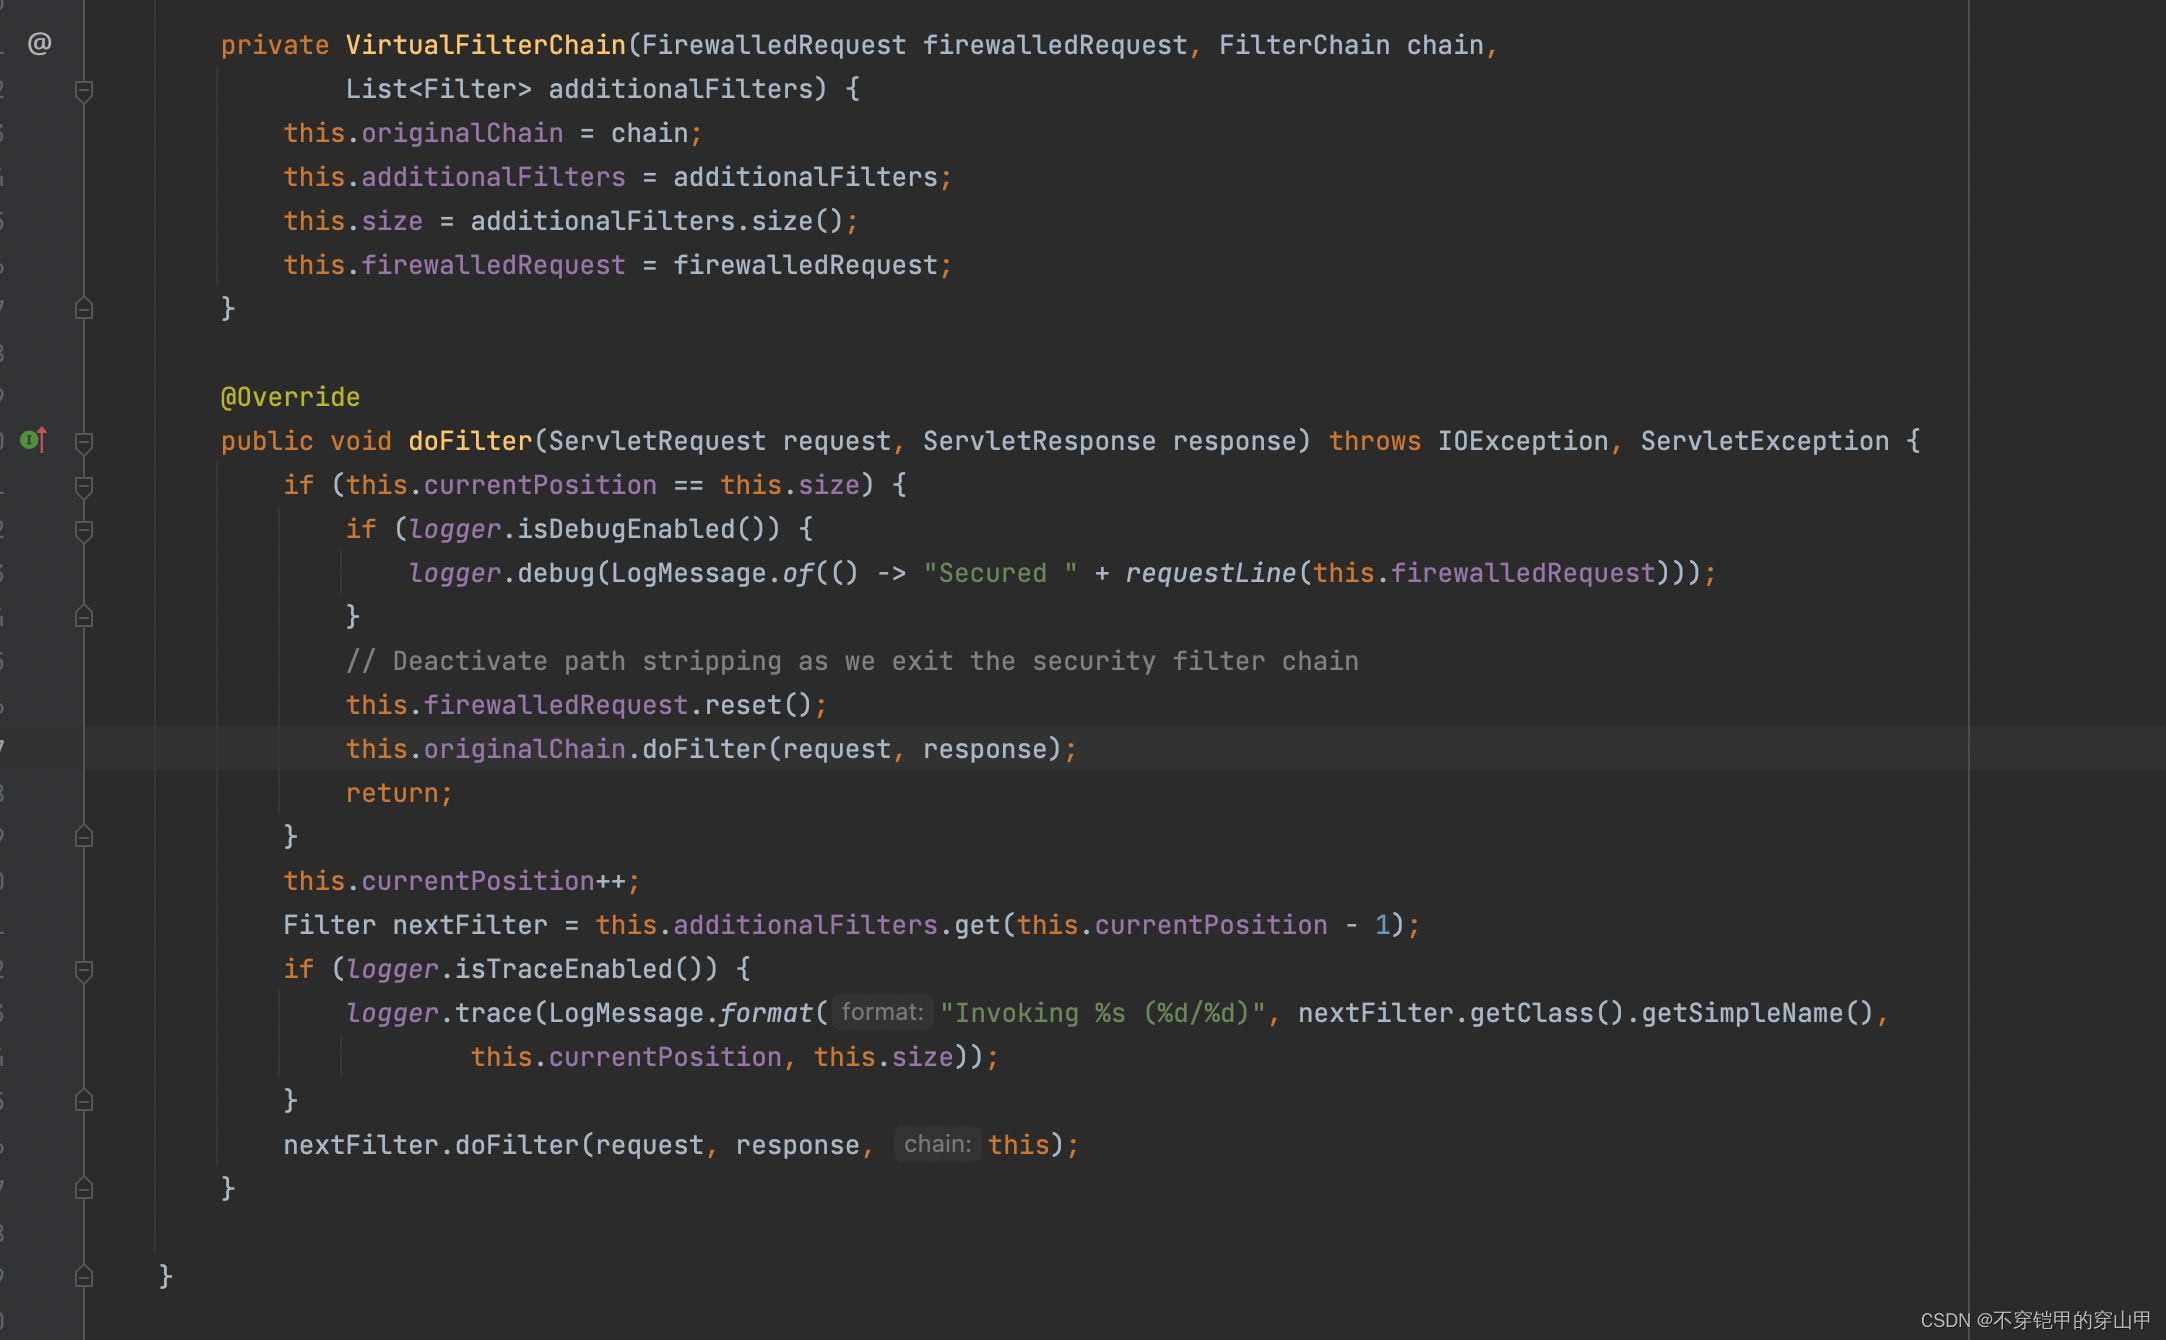The width and height of the screenshot is (2166, 1340).
Task: Click the 'Deactivate path stripping' comment
Action: tap(852, 661)
